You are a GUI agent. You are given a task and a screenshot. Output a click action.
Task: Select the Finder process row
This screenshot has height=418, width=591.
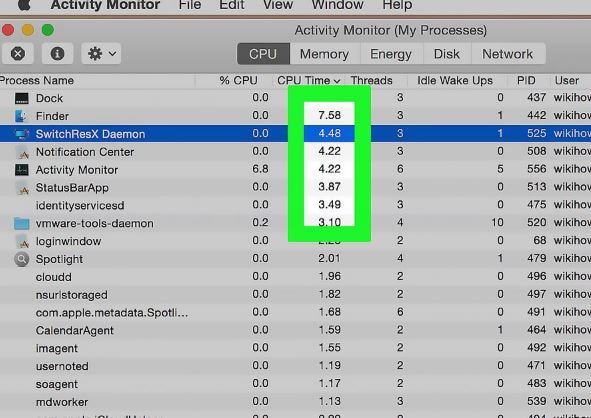pyautogui.click(x=296, y=116)
